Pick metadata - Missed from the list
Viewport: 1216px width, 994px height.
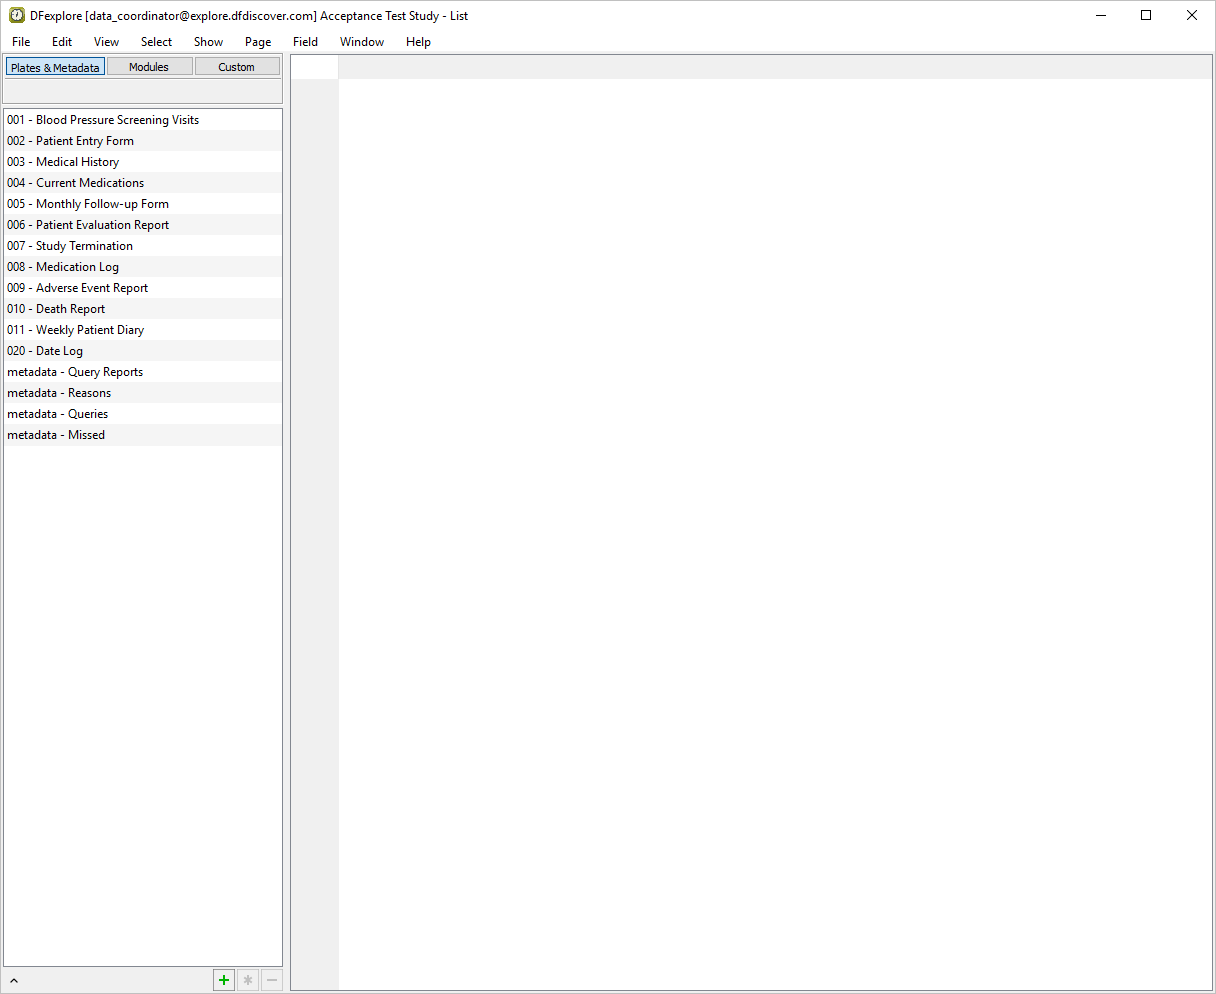tap(56, 435)
